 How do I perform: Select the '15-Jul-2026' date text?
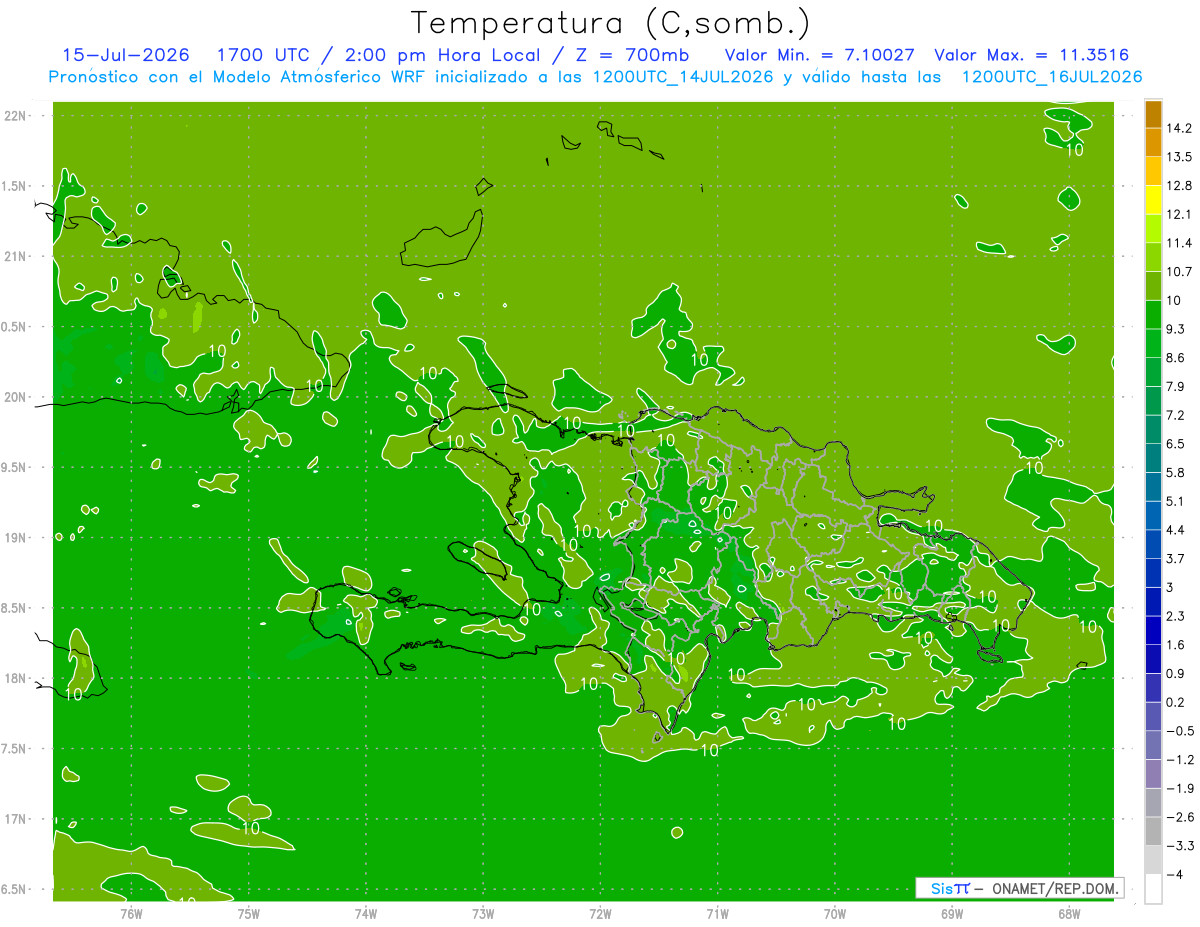126,55
